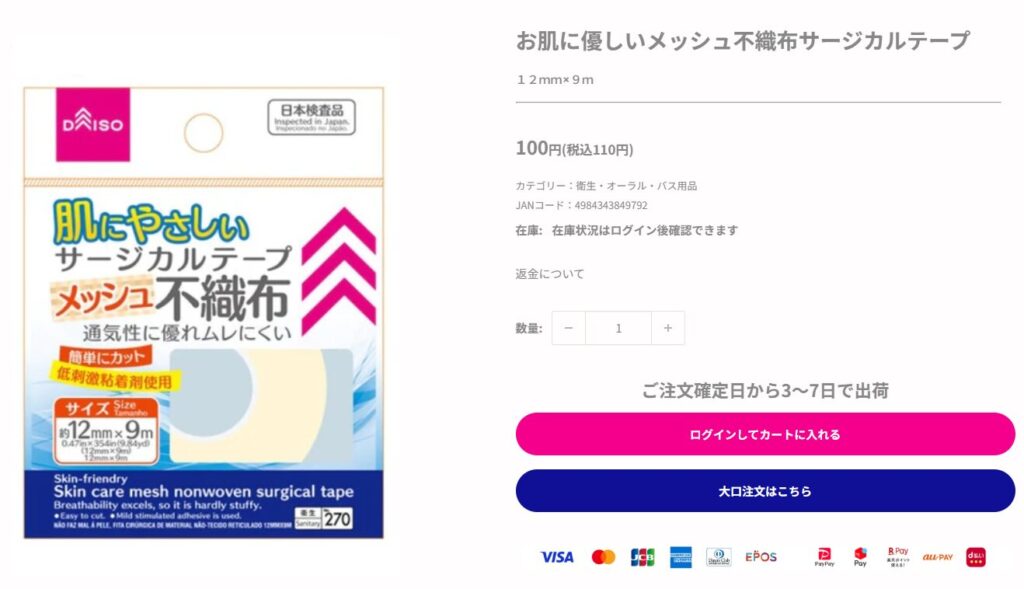Click inside the quantity input field
The width and height of the screenshot is (1024, 589).
coord(618,327)
